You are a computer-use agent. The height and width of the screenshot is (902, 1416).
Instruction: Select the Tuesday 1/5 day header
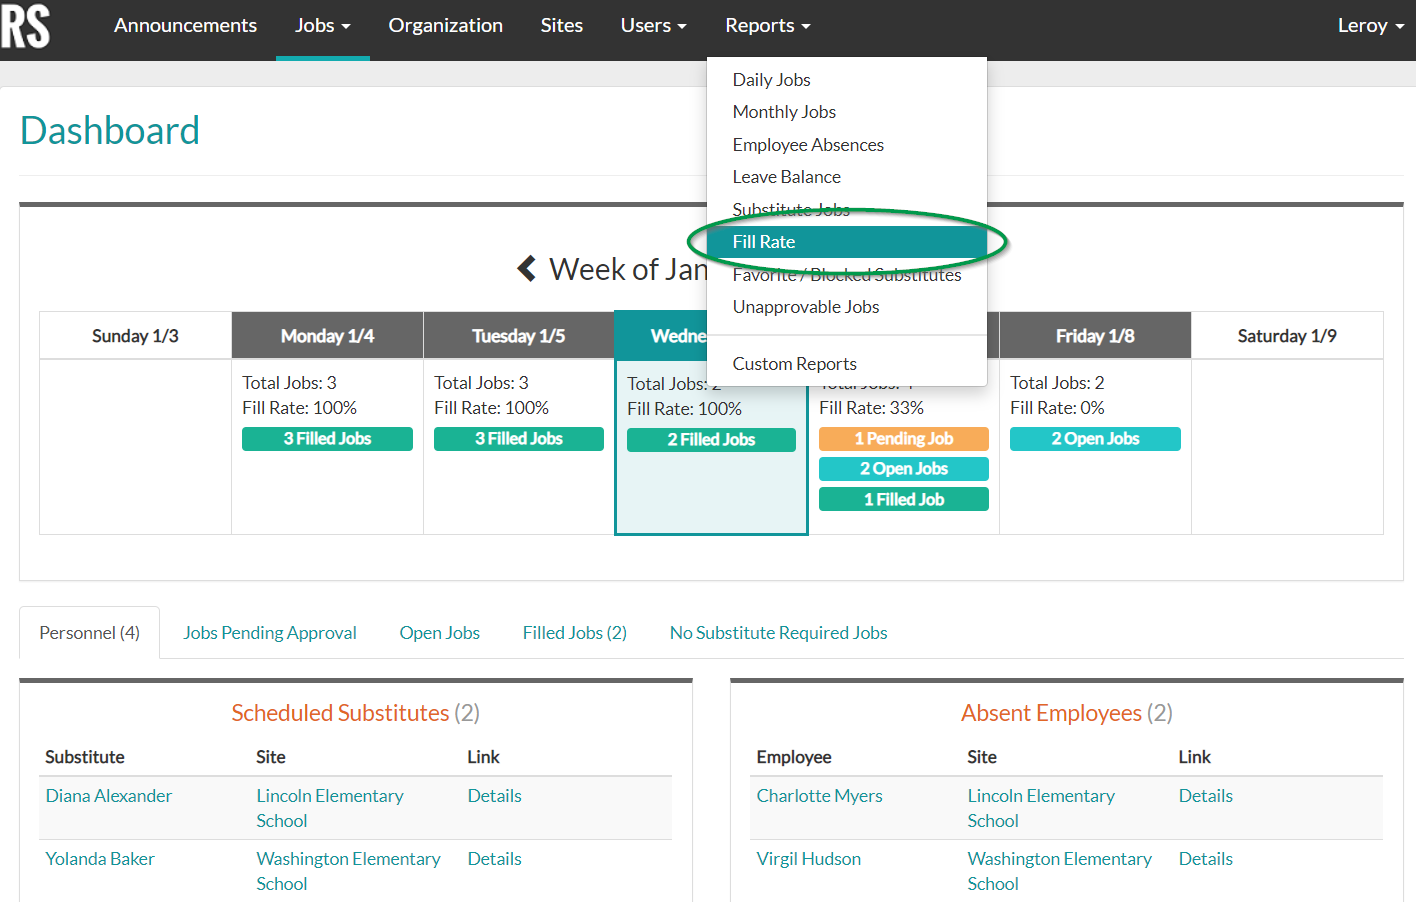point(518,336)
